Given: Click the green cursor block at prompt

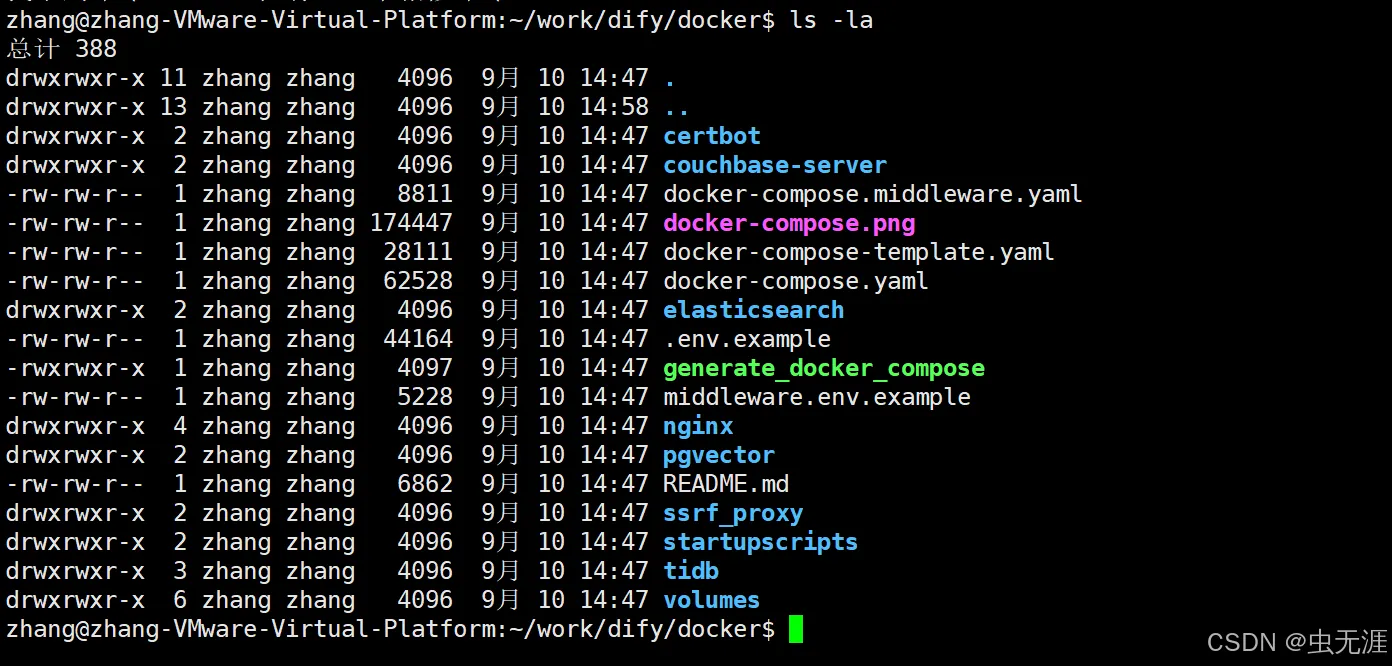Looking at the screenshot, I should (796, 629).
